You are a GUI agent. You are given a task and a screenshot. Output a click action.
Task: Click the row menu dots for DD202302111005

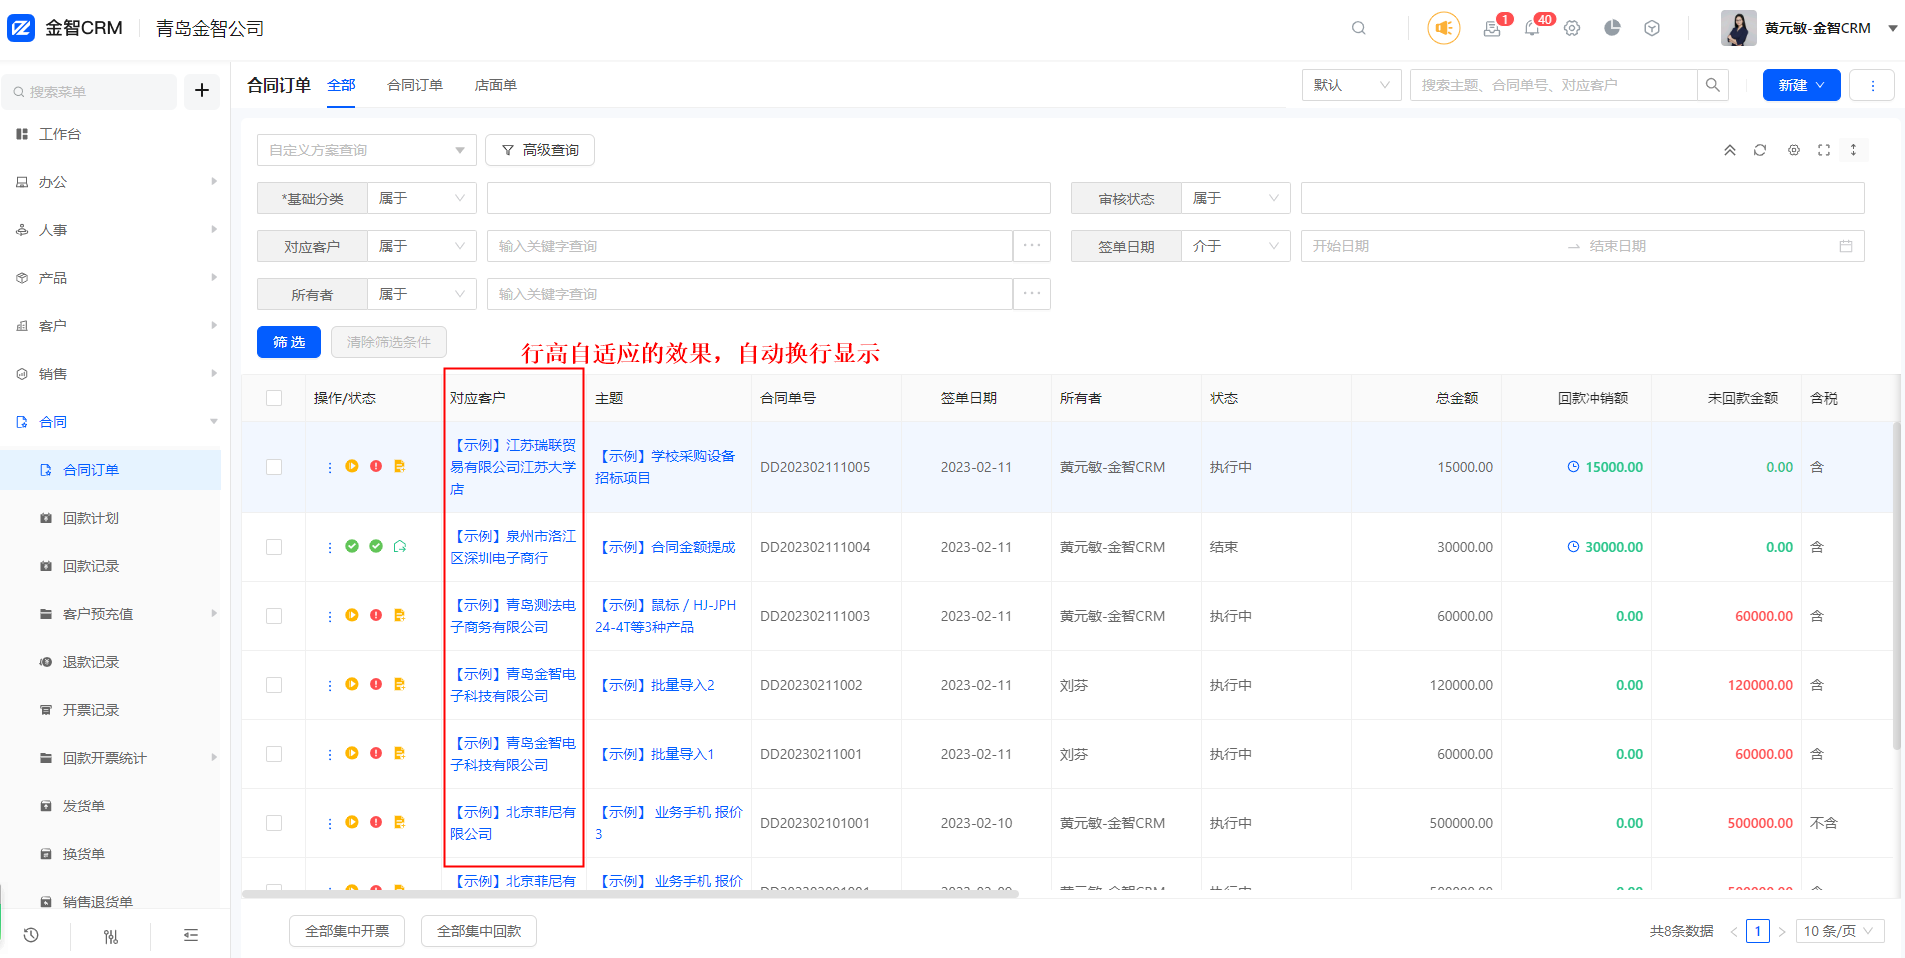pos(330,467)
